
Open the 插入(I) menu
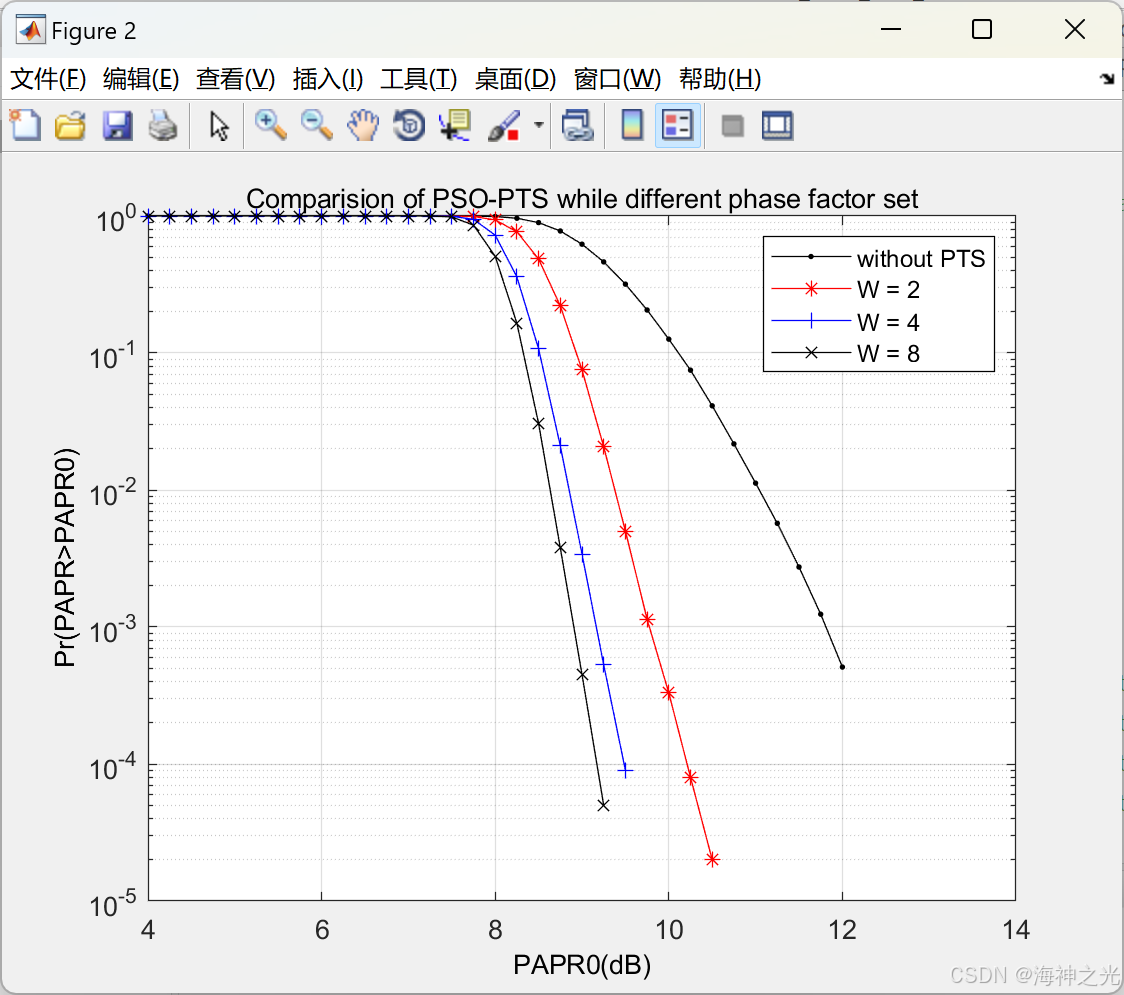pos(328,79)
